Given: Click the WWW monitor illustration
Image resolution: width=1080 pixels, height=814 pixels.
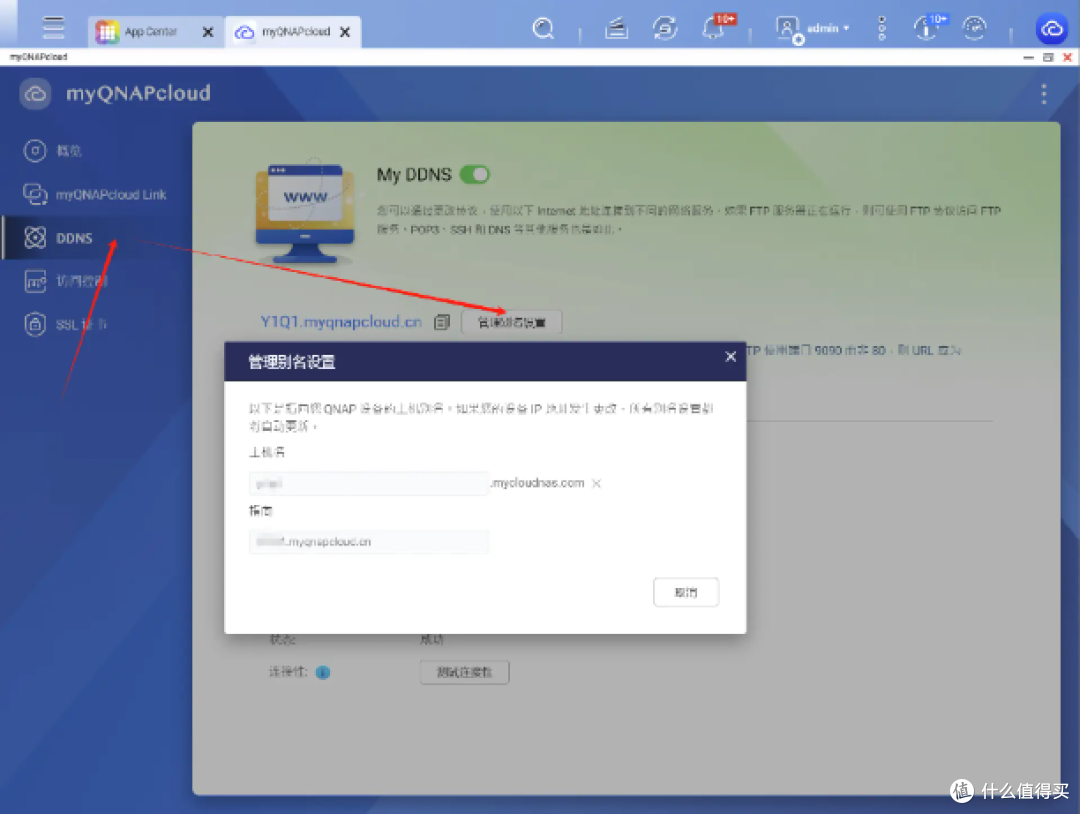Looking at the screenshot, I should click(304, 213).
